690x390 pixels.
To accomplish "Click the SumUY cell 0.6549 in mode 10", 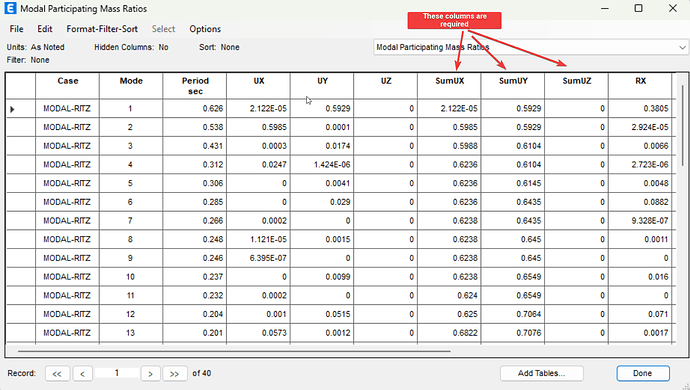I will [x=513, y=277].
